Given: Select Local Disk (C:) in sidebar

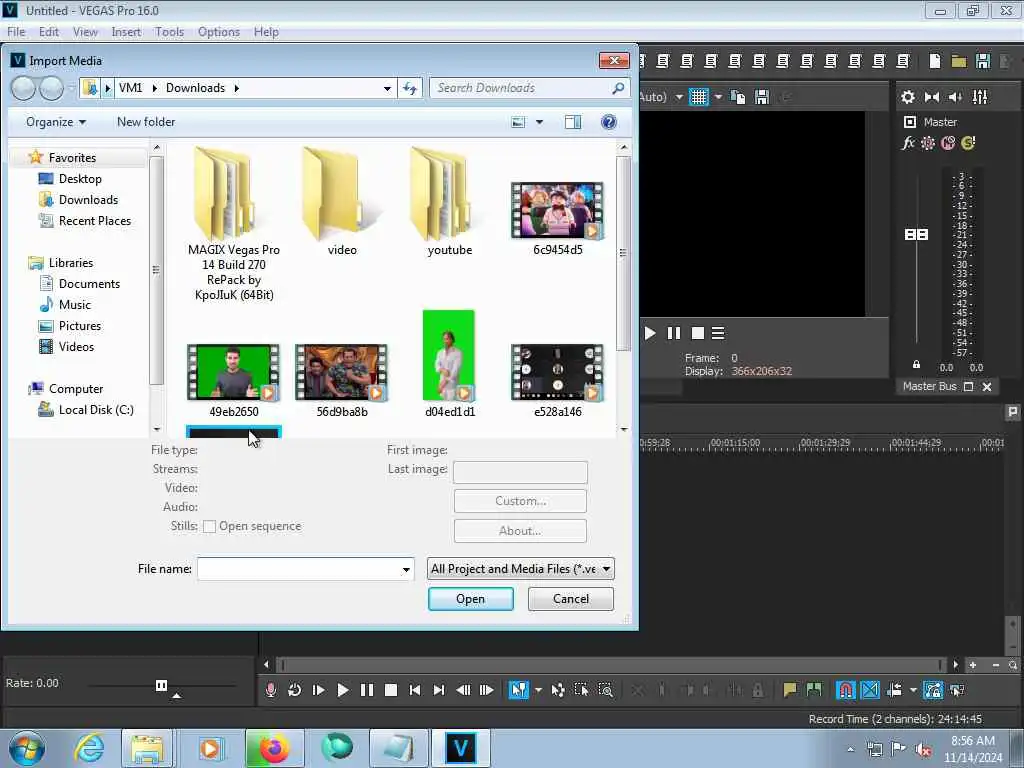Looking at the screenshot, I should 96,410.
